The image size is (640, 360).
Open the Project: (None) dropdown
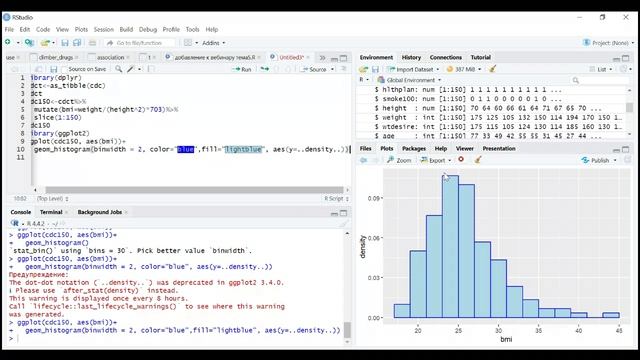click(609, 43)
